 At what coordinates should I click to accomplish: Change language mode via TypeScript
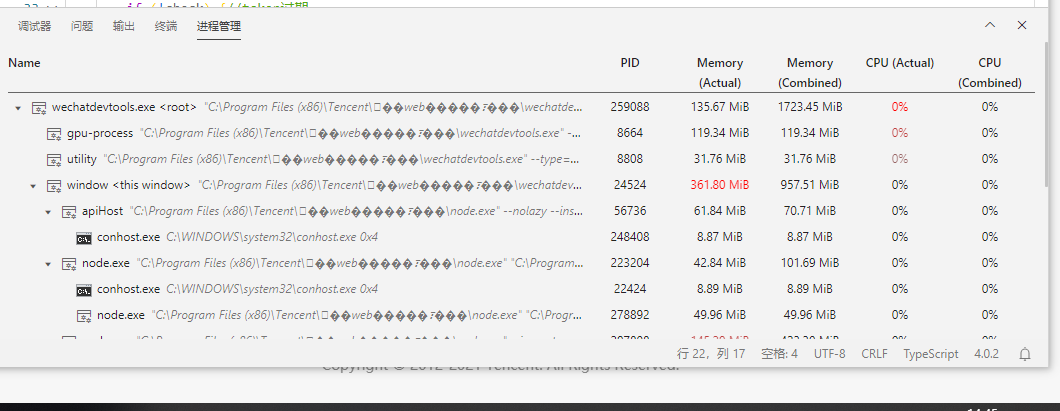tap(931, 354)
